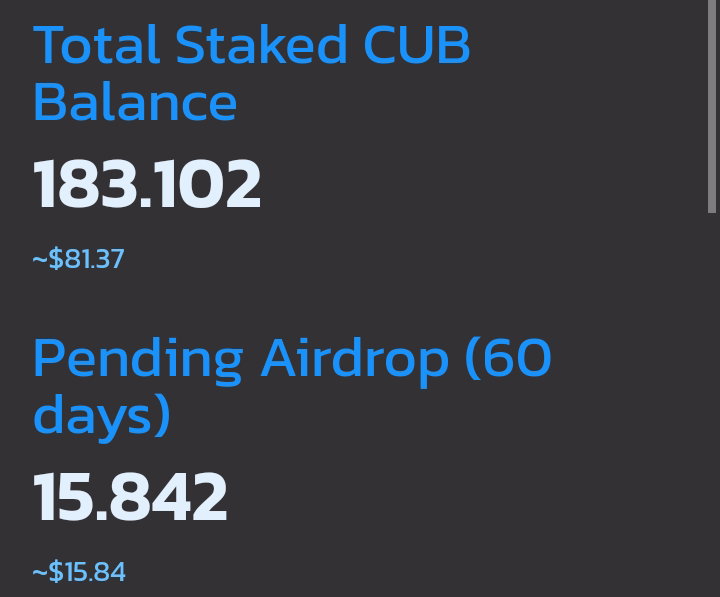Click the word Staked in the heading
Screen dimensions: 720x597
(x=261, y=45)
